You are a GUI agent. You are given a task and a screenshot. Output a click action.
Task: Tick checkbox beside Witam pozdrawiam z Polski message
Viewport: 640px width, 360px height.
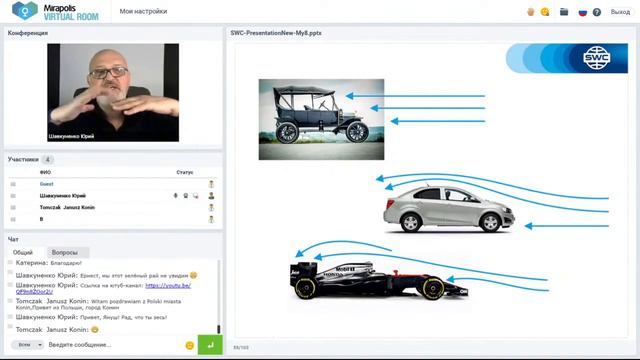click(11, 300)
